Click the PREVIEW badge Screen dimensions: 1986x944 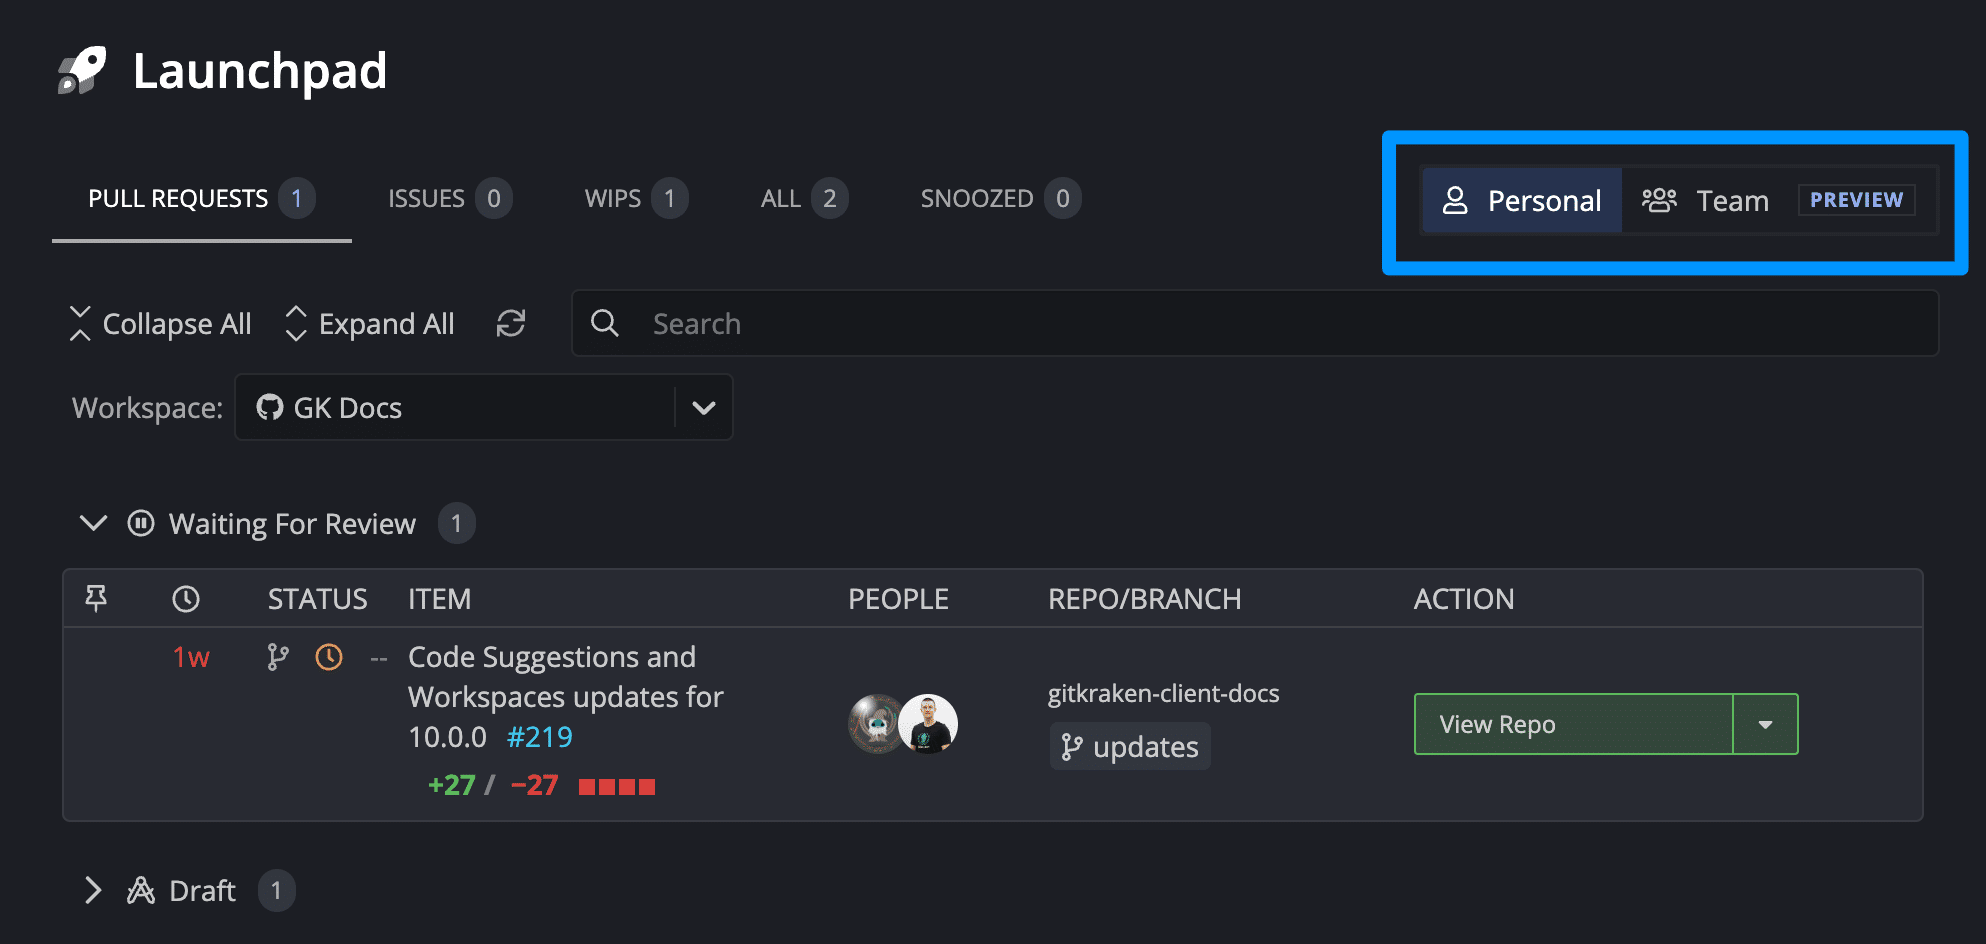click(1856, 200)
